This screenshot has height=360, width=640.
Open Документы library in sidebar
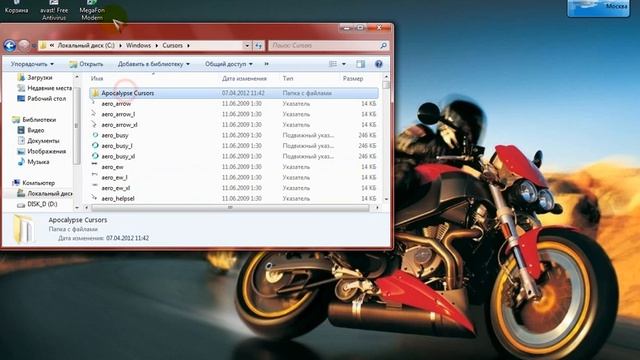(x=38, y=141)
